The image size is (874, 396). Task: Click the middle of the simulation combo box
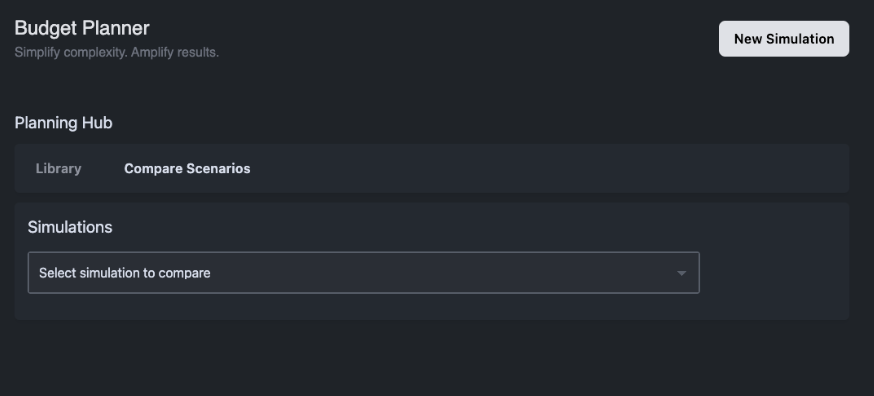(x=363, y=273)
